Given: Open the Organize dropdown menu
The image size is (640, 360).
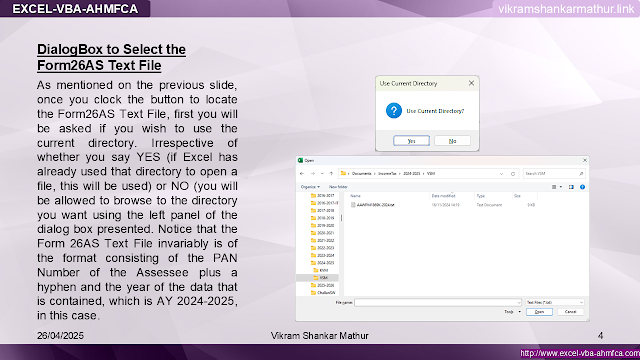Looking at the screenshot, I should 310,187.
